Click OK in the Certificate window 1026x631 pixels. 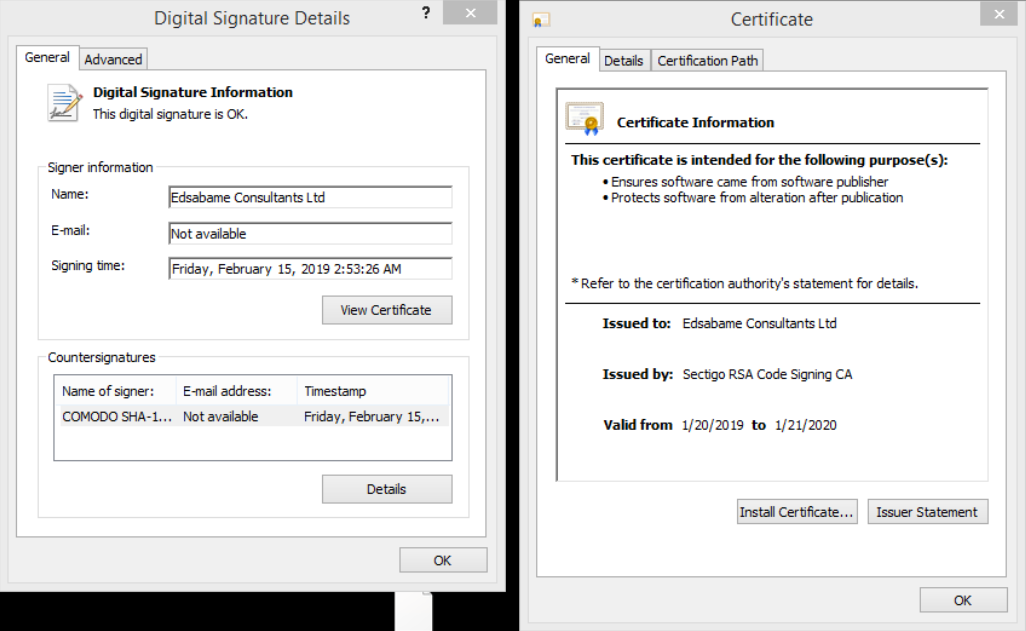coord(962,600)
